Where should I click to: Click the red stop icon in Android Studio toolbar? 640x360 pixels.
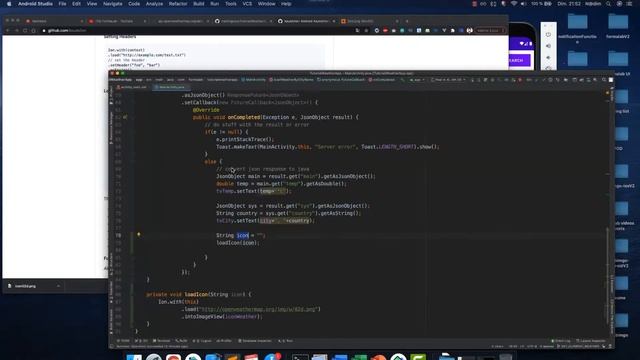tap(520, 80)
